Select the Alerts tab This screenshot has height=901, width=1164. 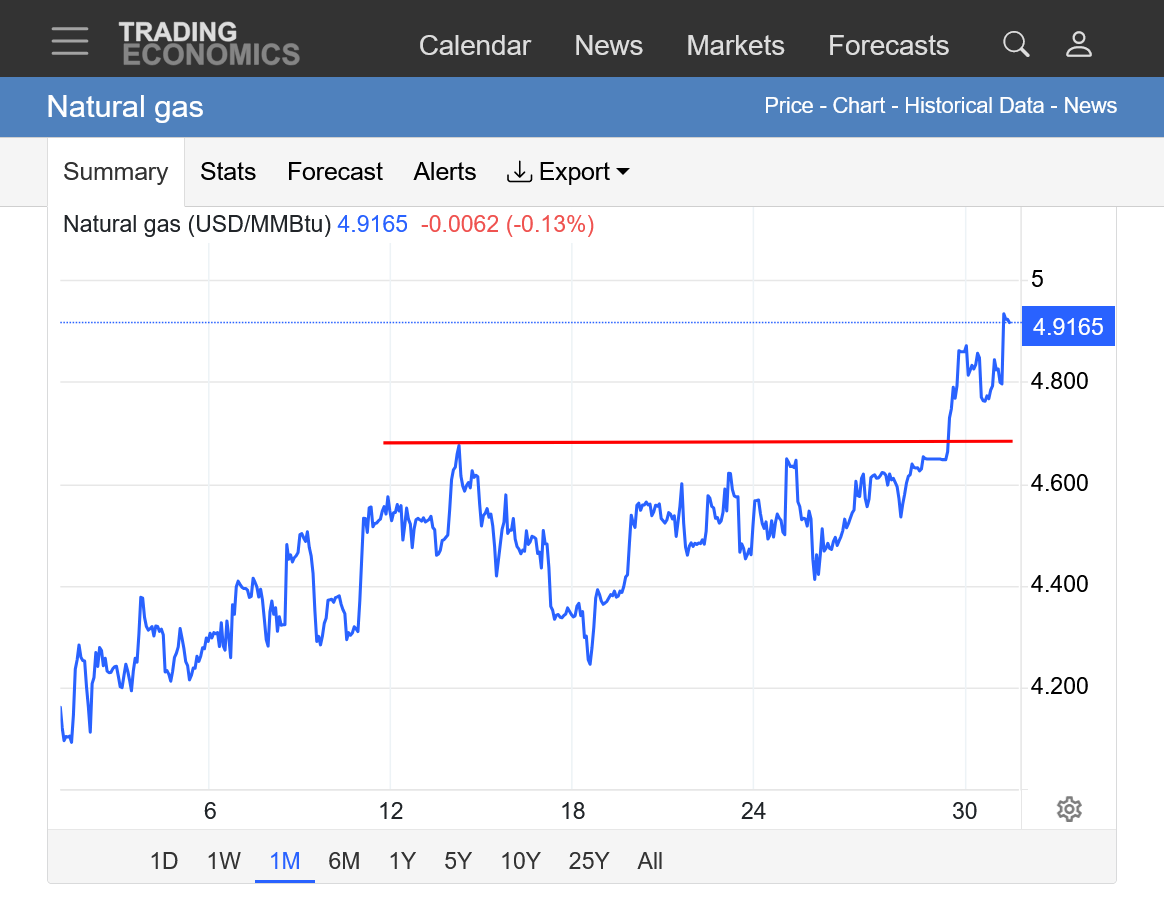[x=445, y=172]
